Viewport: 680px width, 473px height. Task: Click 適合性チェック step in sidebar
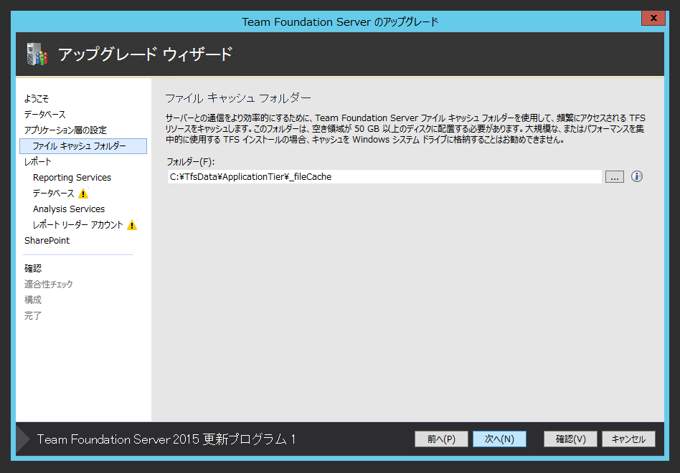point(48,284)
